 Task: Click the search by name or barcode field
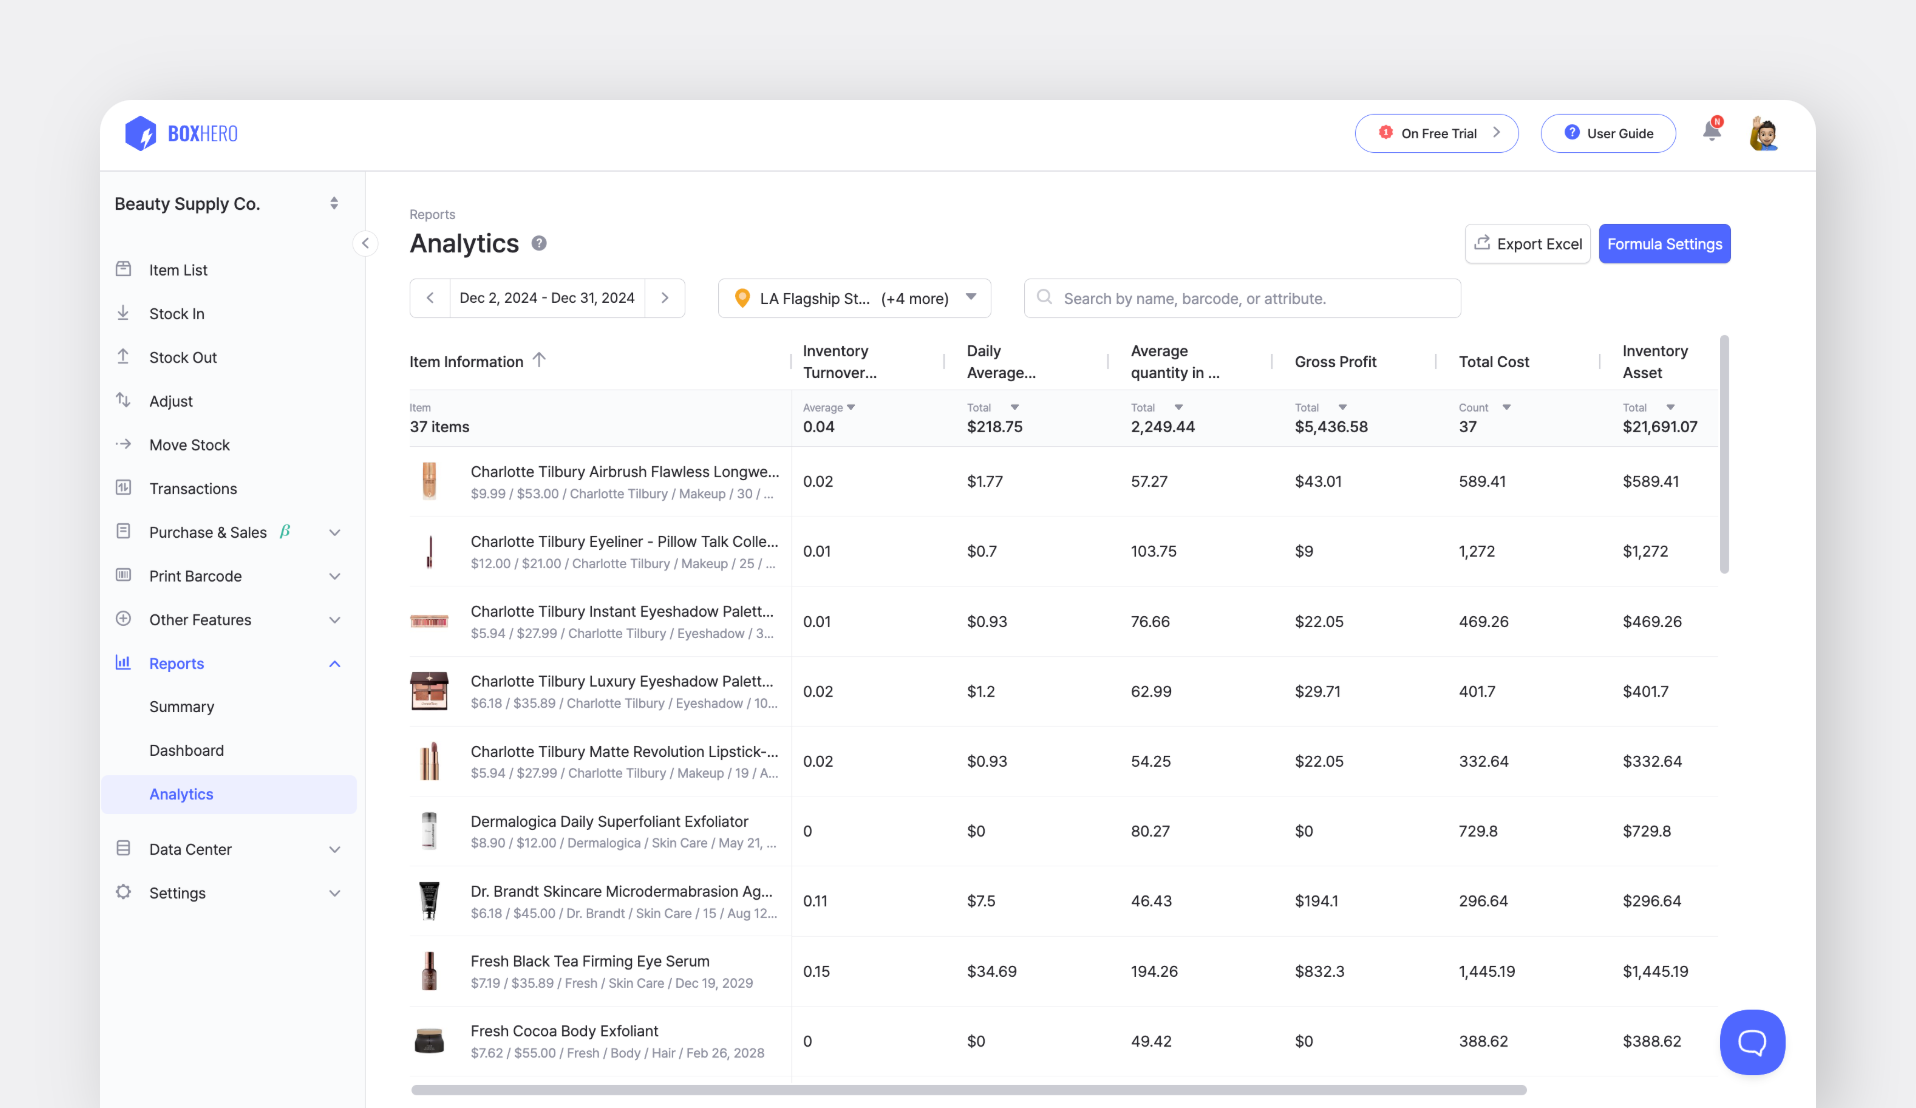(x=1241, y=297)
